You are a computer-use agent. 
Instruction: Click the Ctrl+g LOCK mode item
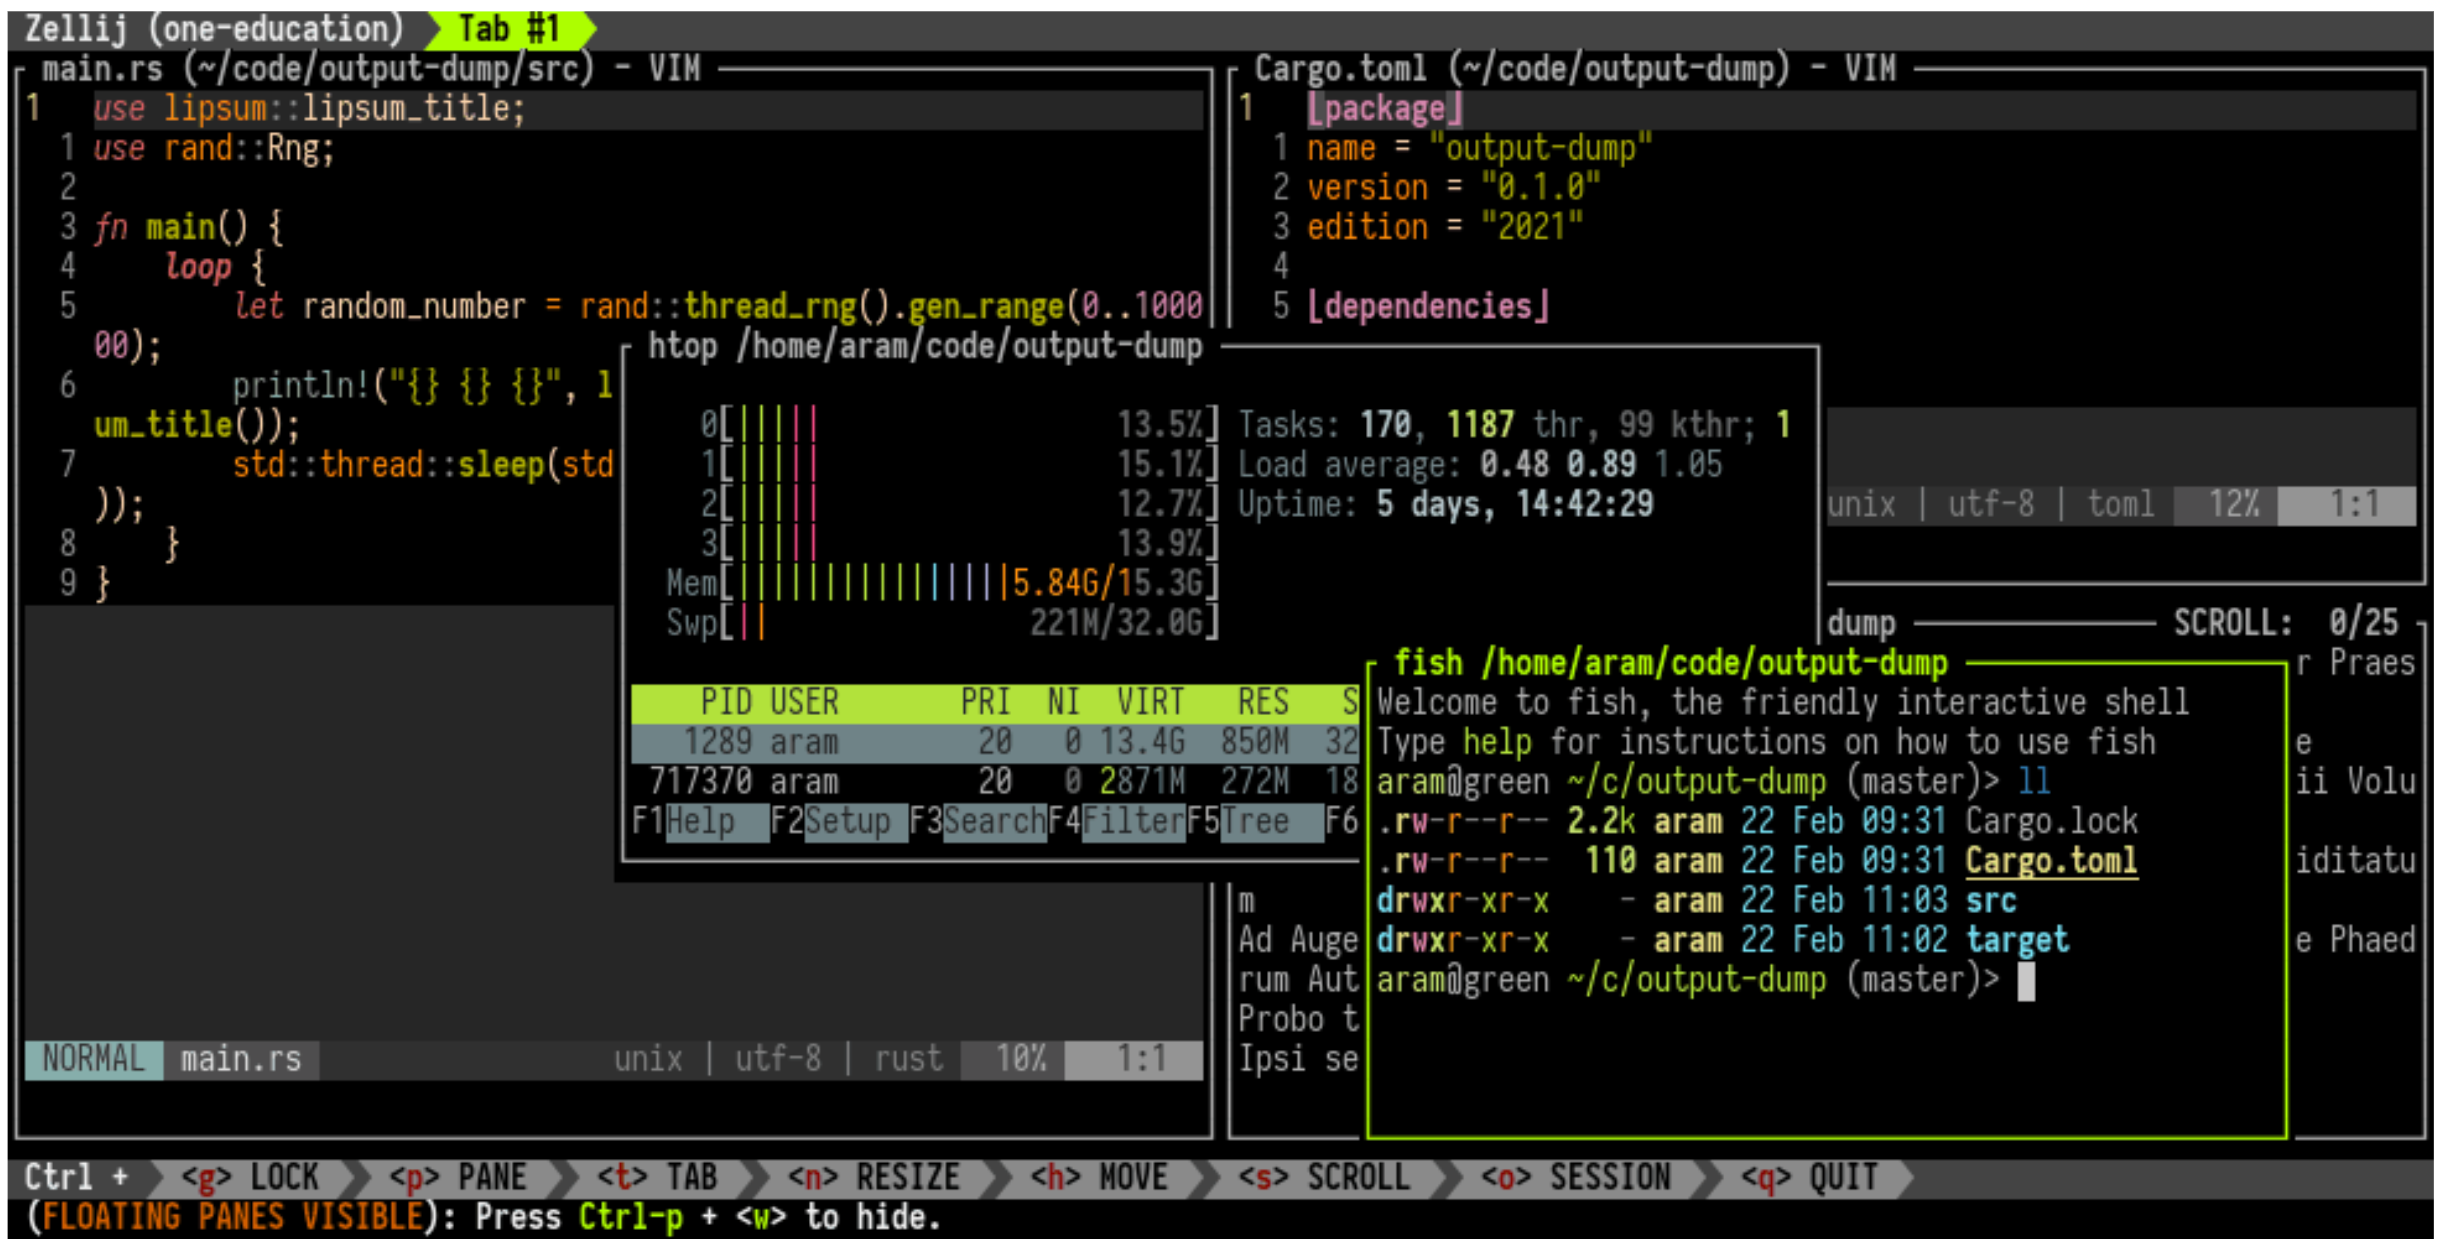(x=250, y=1178)
